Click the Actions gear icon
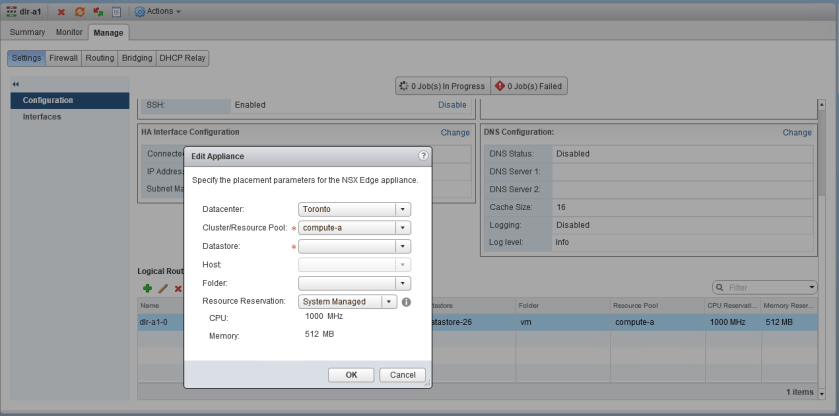This screenshot has width=839, height=416. (140, 12)
